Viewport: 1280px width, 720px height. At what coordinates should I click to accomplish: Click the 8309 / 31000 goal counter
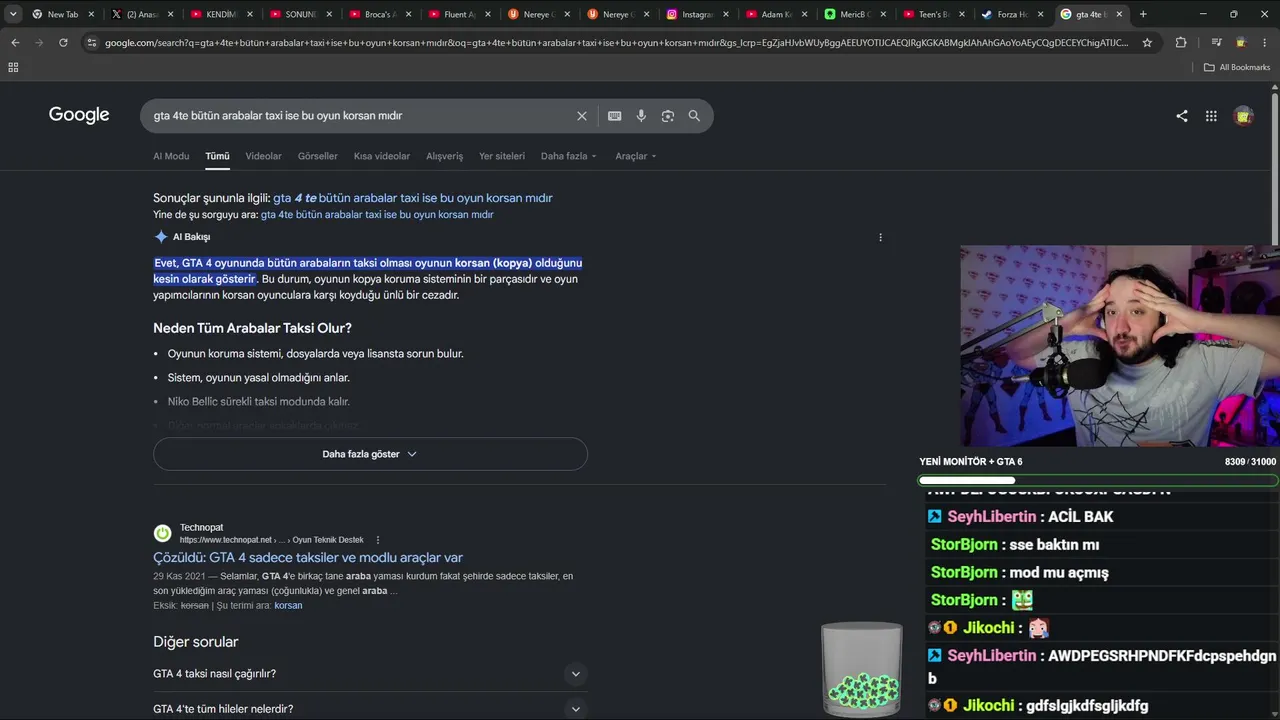[x=1250, y=462]
